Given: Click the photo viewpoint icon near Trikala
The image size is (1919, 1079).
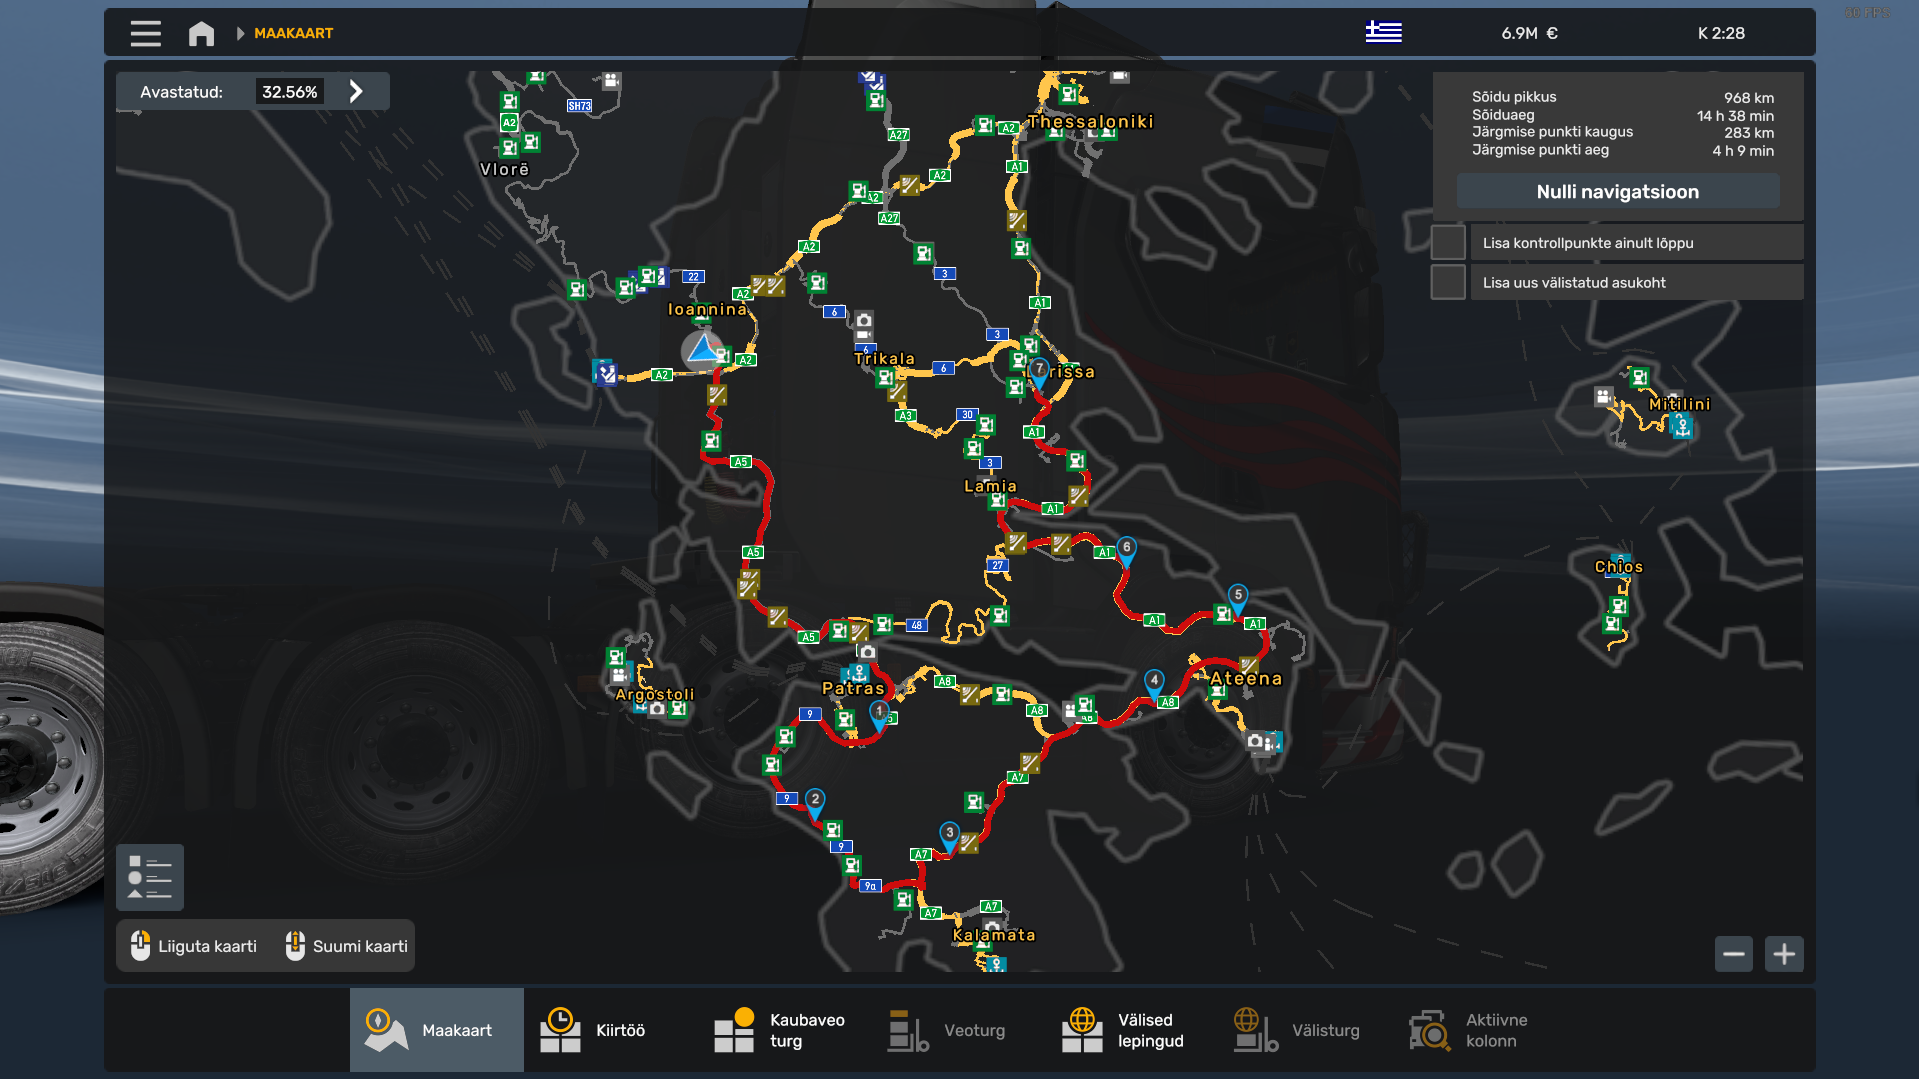Looking at the screenshot, I should 864,321.
